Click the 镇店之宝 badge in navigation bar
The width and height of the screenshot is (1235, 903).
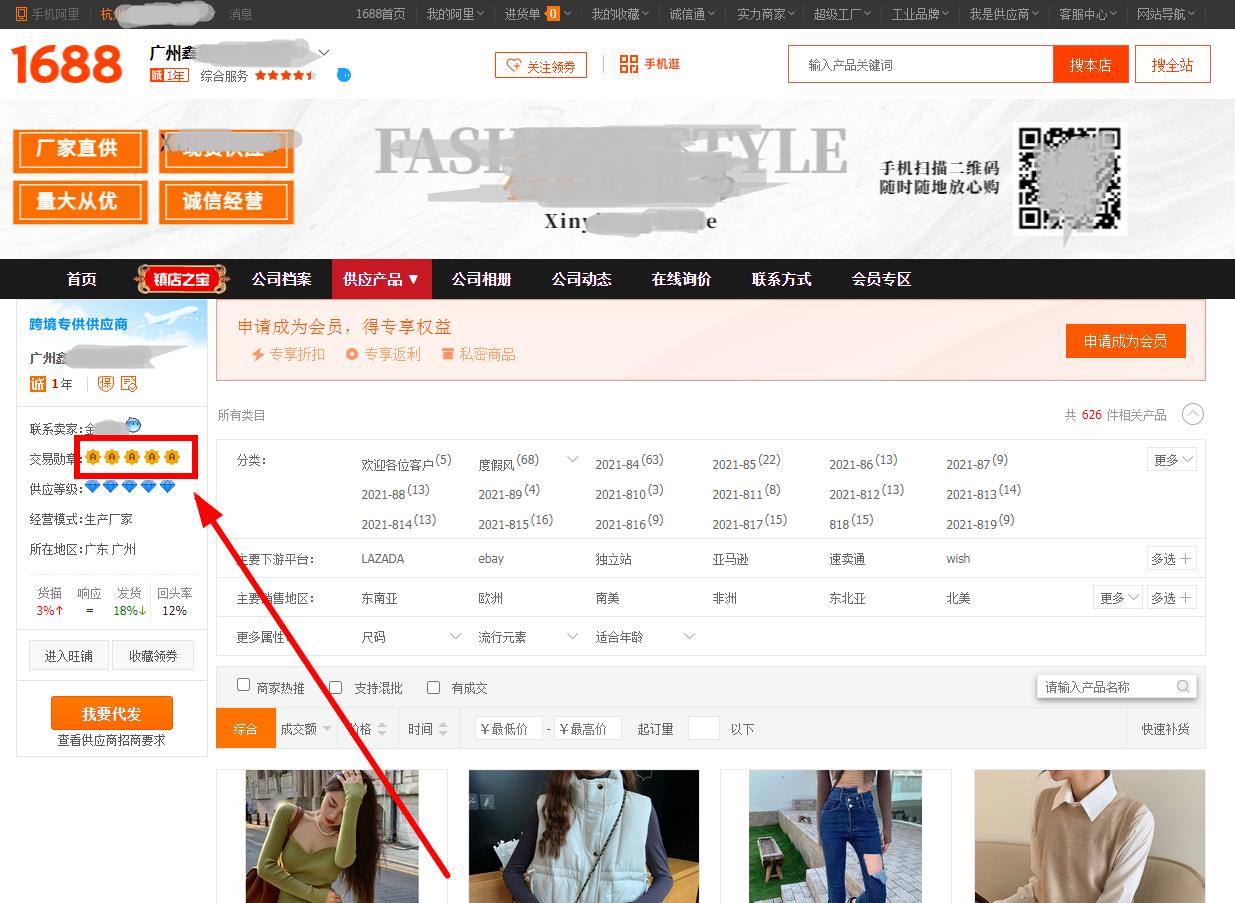181,279
